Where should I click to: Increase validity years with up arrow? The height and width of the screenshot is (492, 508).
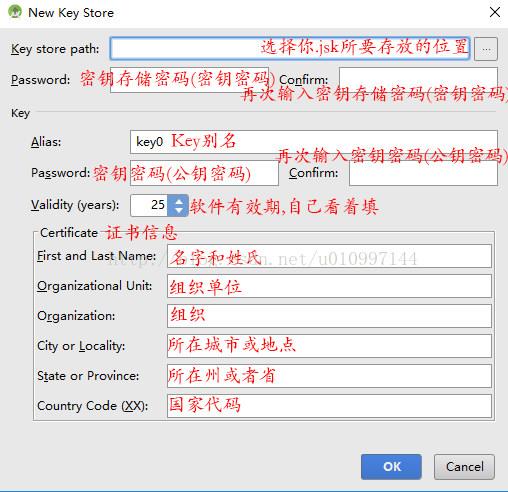179,201
